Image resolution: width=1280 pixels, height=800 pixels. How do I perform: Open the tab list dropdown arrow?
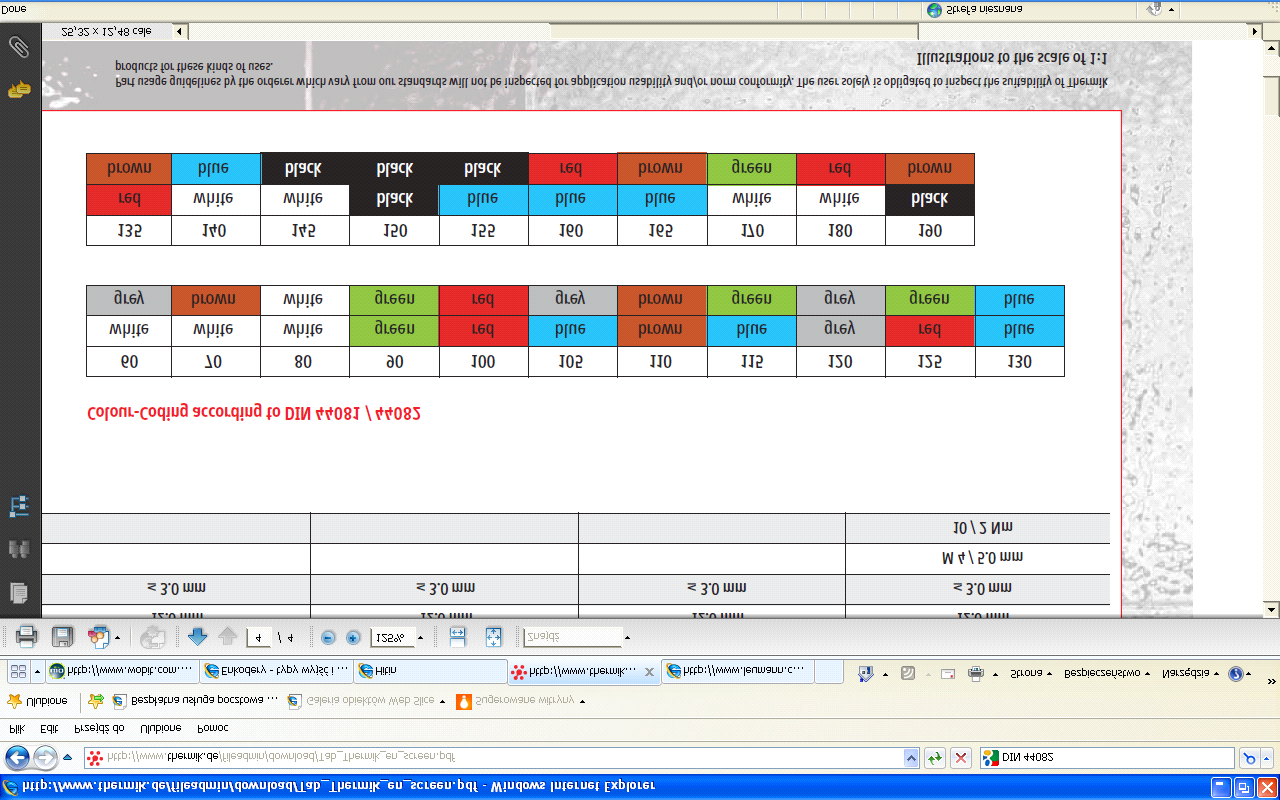point(37,672)
